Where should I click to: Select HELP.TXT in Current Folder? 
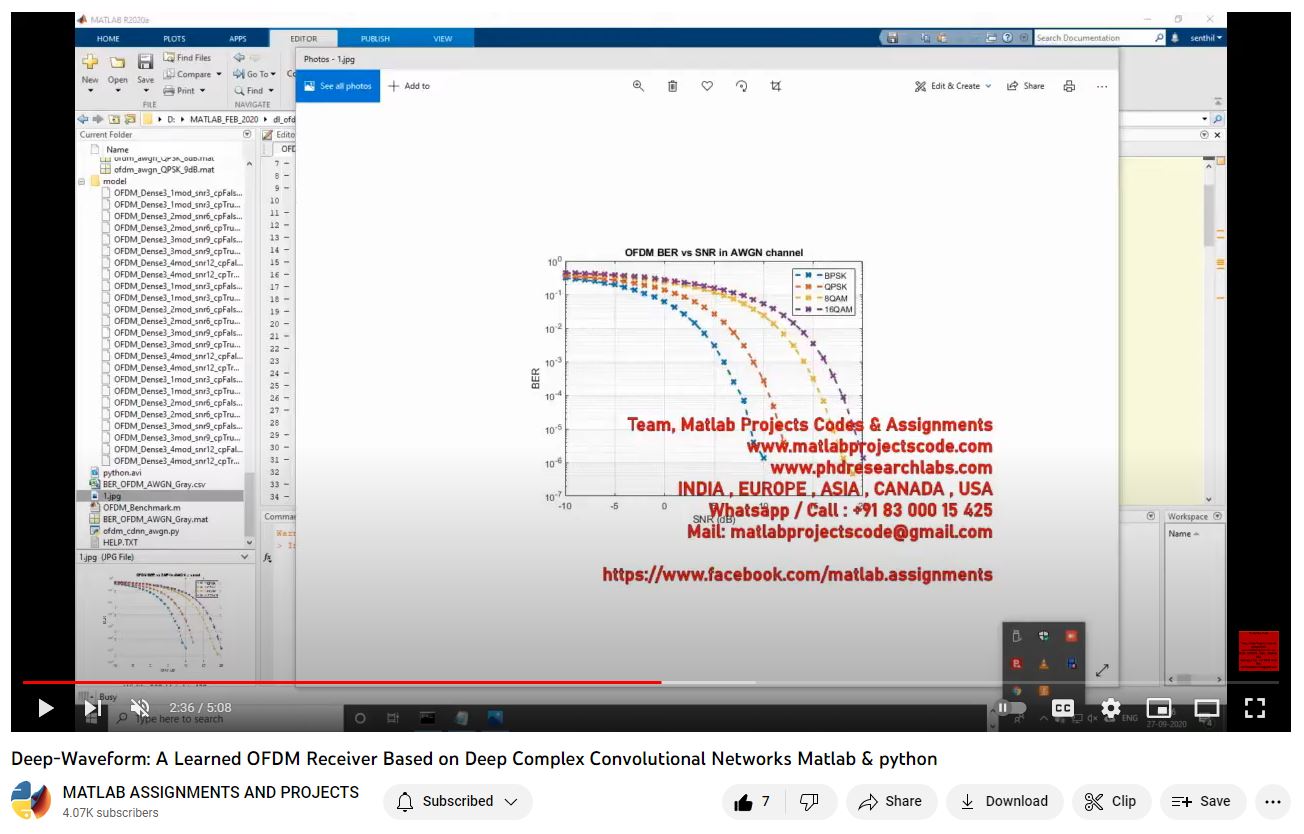pyautogui.click(x=120, y=543)
